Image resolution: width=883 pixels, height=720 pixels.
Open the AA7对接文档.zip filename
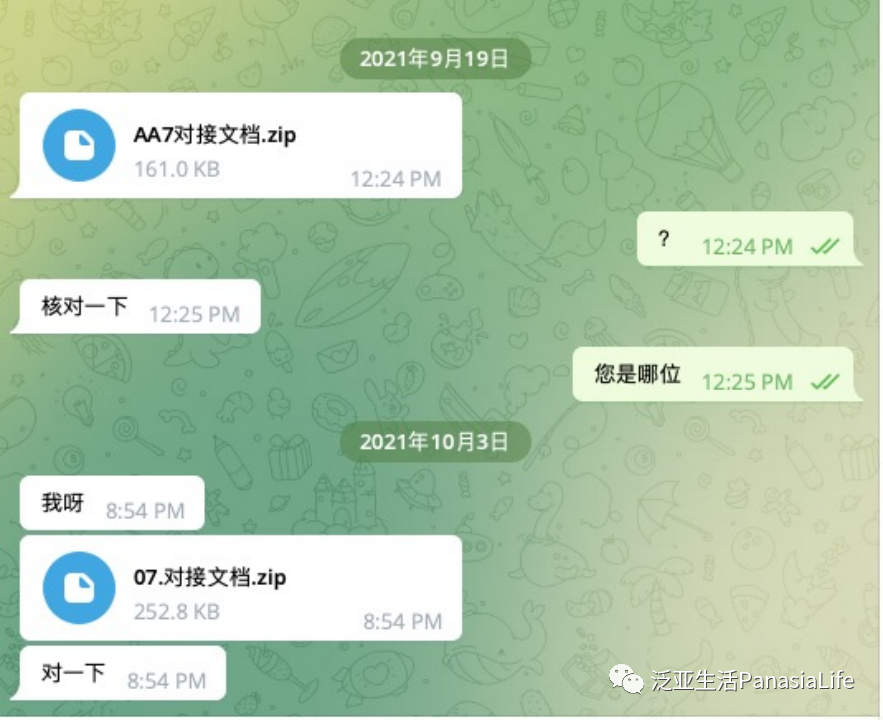click(215, 135)
